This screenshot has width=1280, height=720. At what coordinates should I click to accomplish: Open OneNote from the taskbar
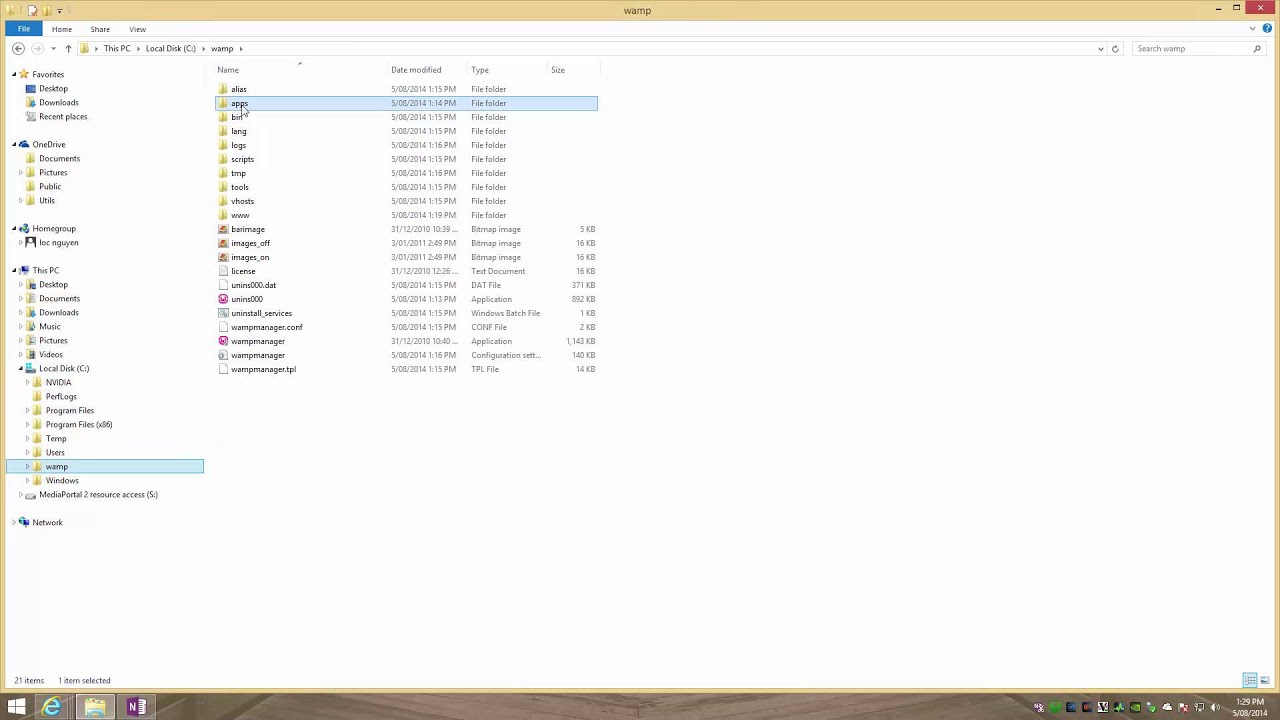(x=137, y=707)
